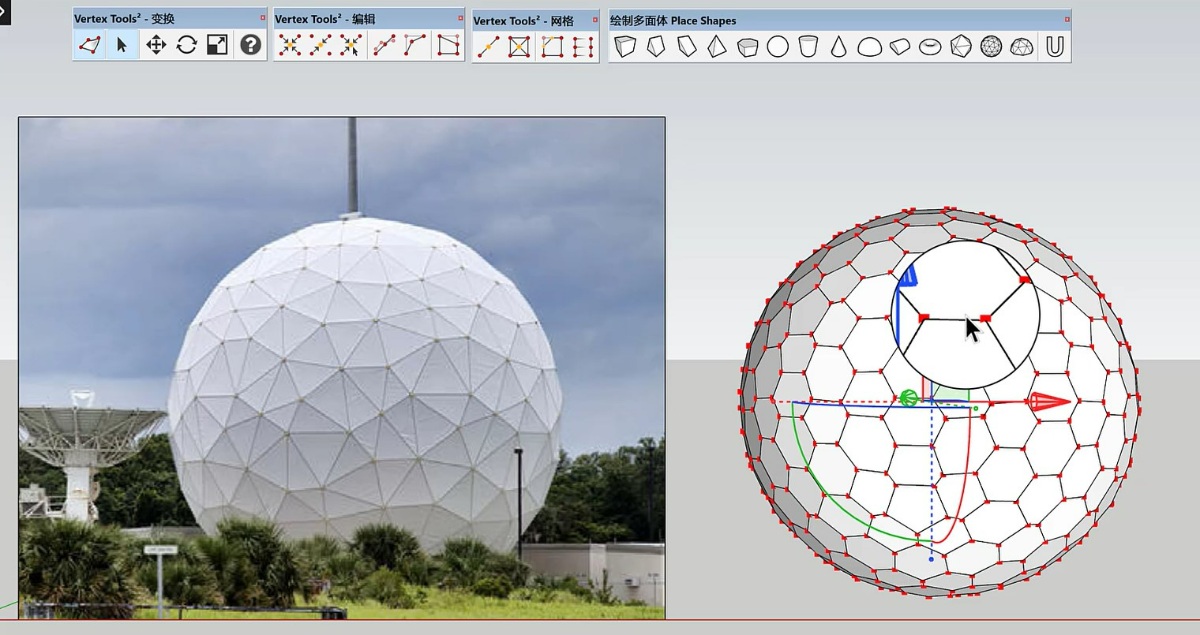Place the half-cylinder shape

pyautogui.click(x=900, y=46)
